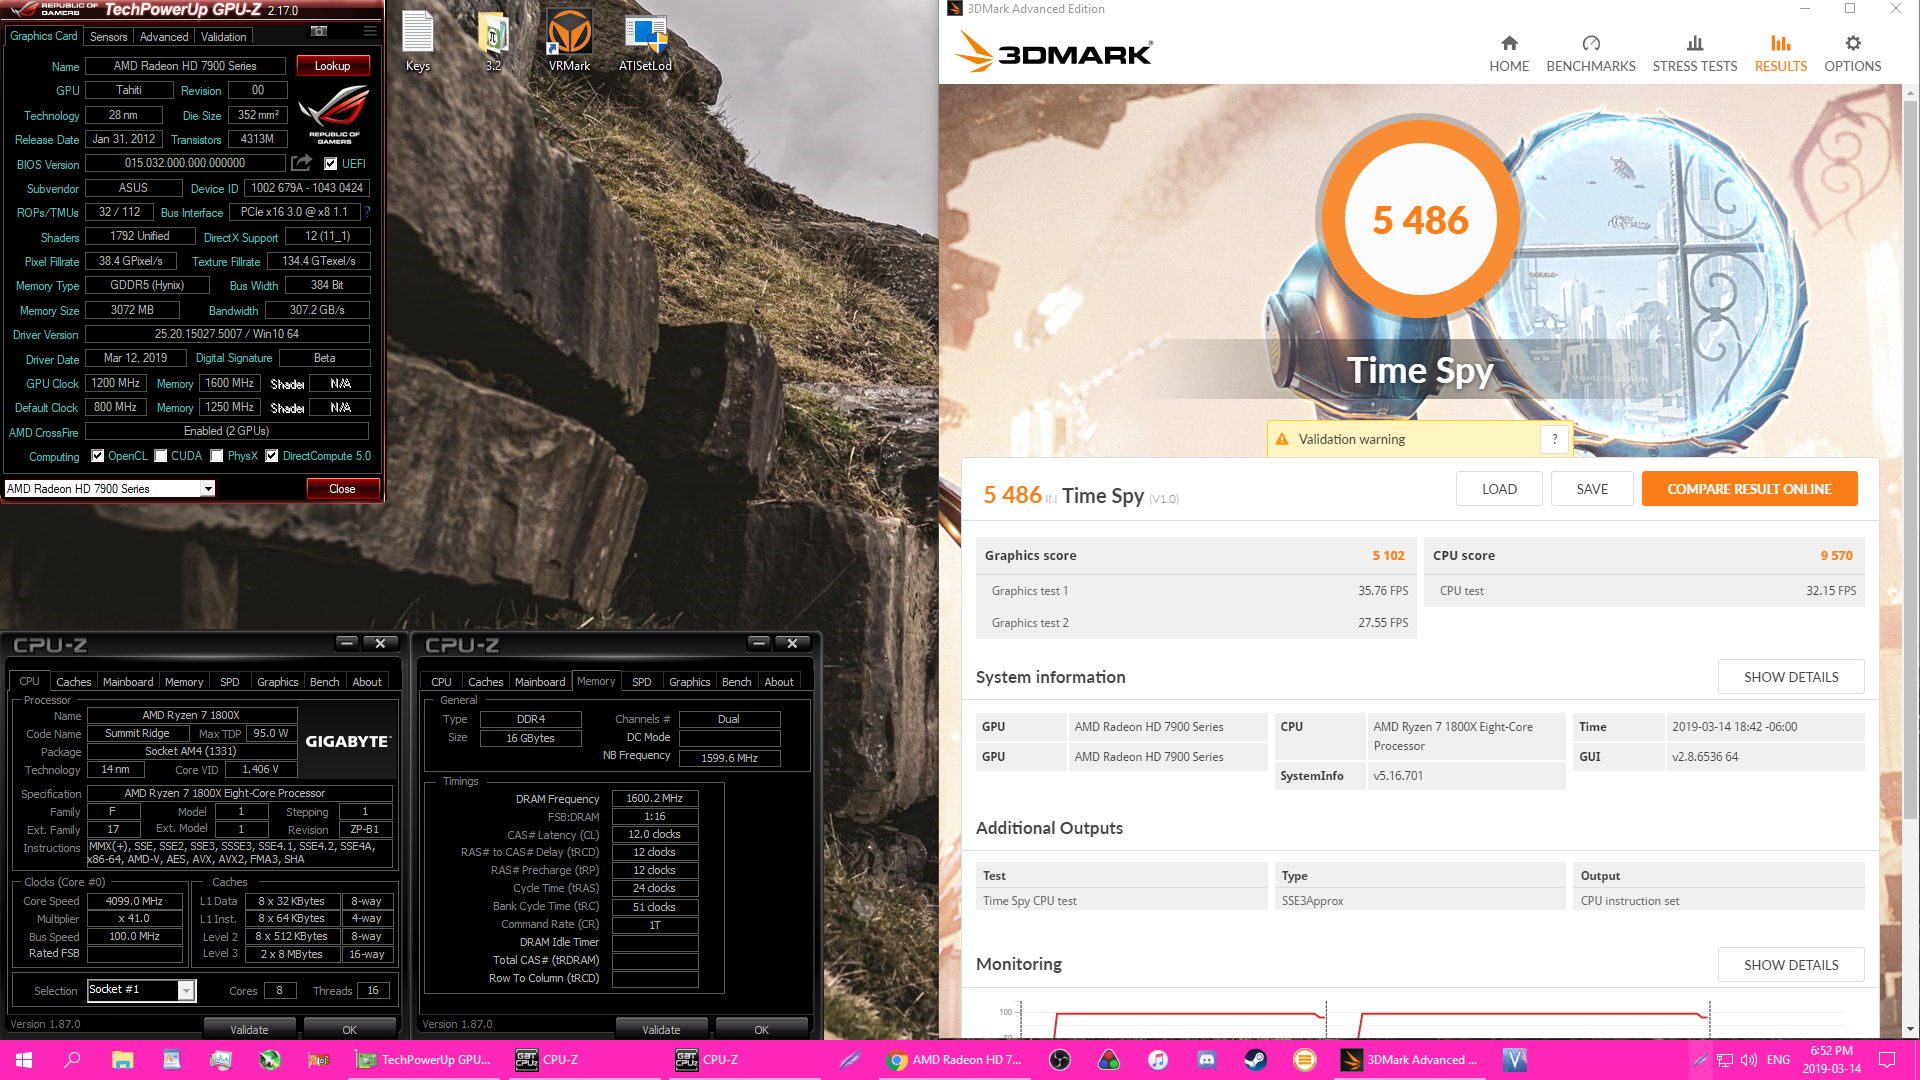1920x1080 pixels.
Task: Click Compare Result Online
Action: click(x=1749, y=489)
